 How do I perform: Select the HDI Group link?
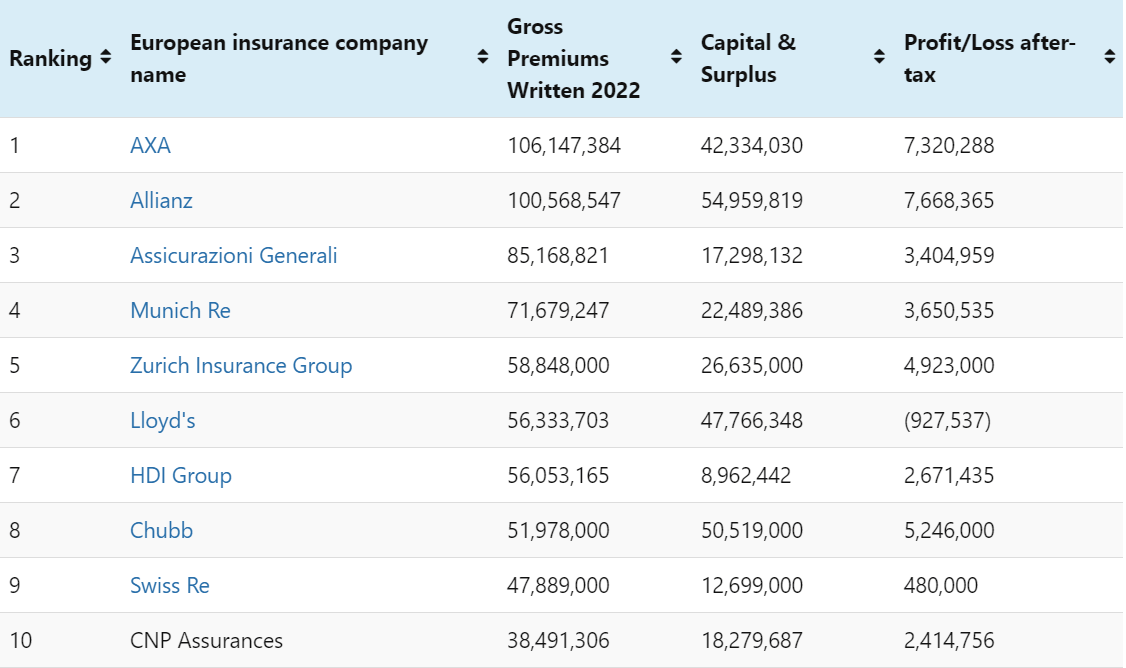tap(181, 476)
